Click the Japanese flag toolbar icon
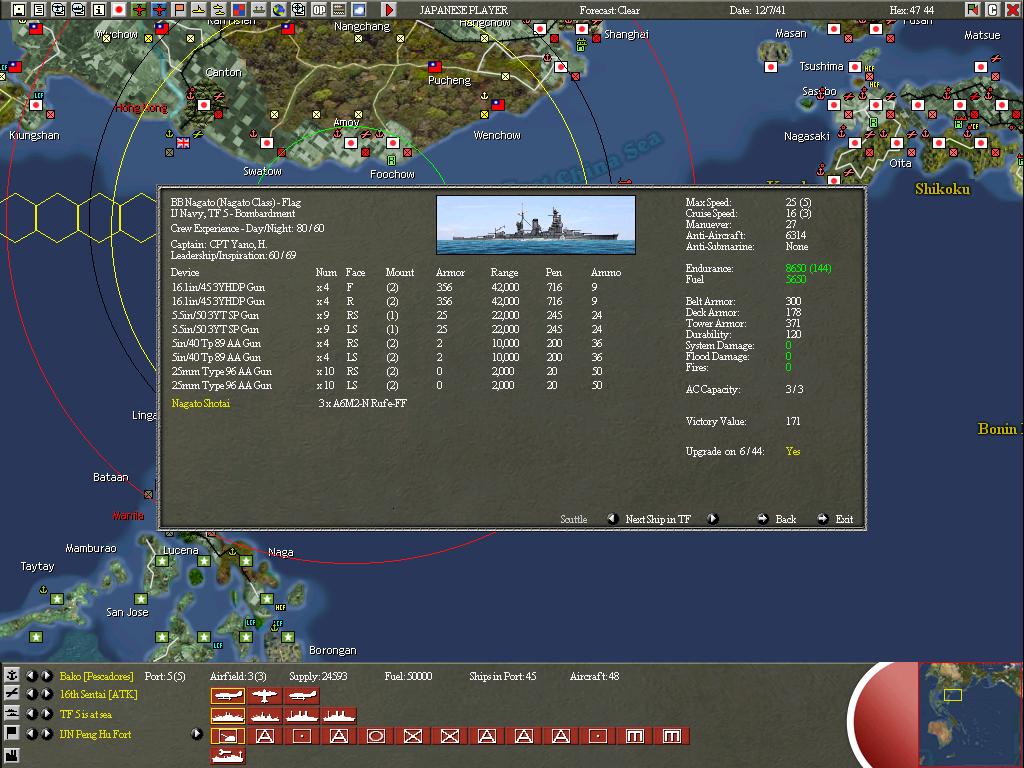The width and height of the screenshot is (1024, 768). (119, 9)
